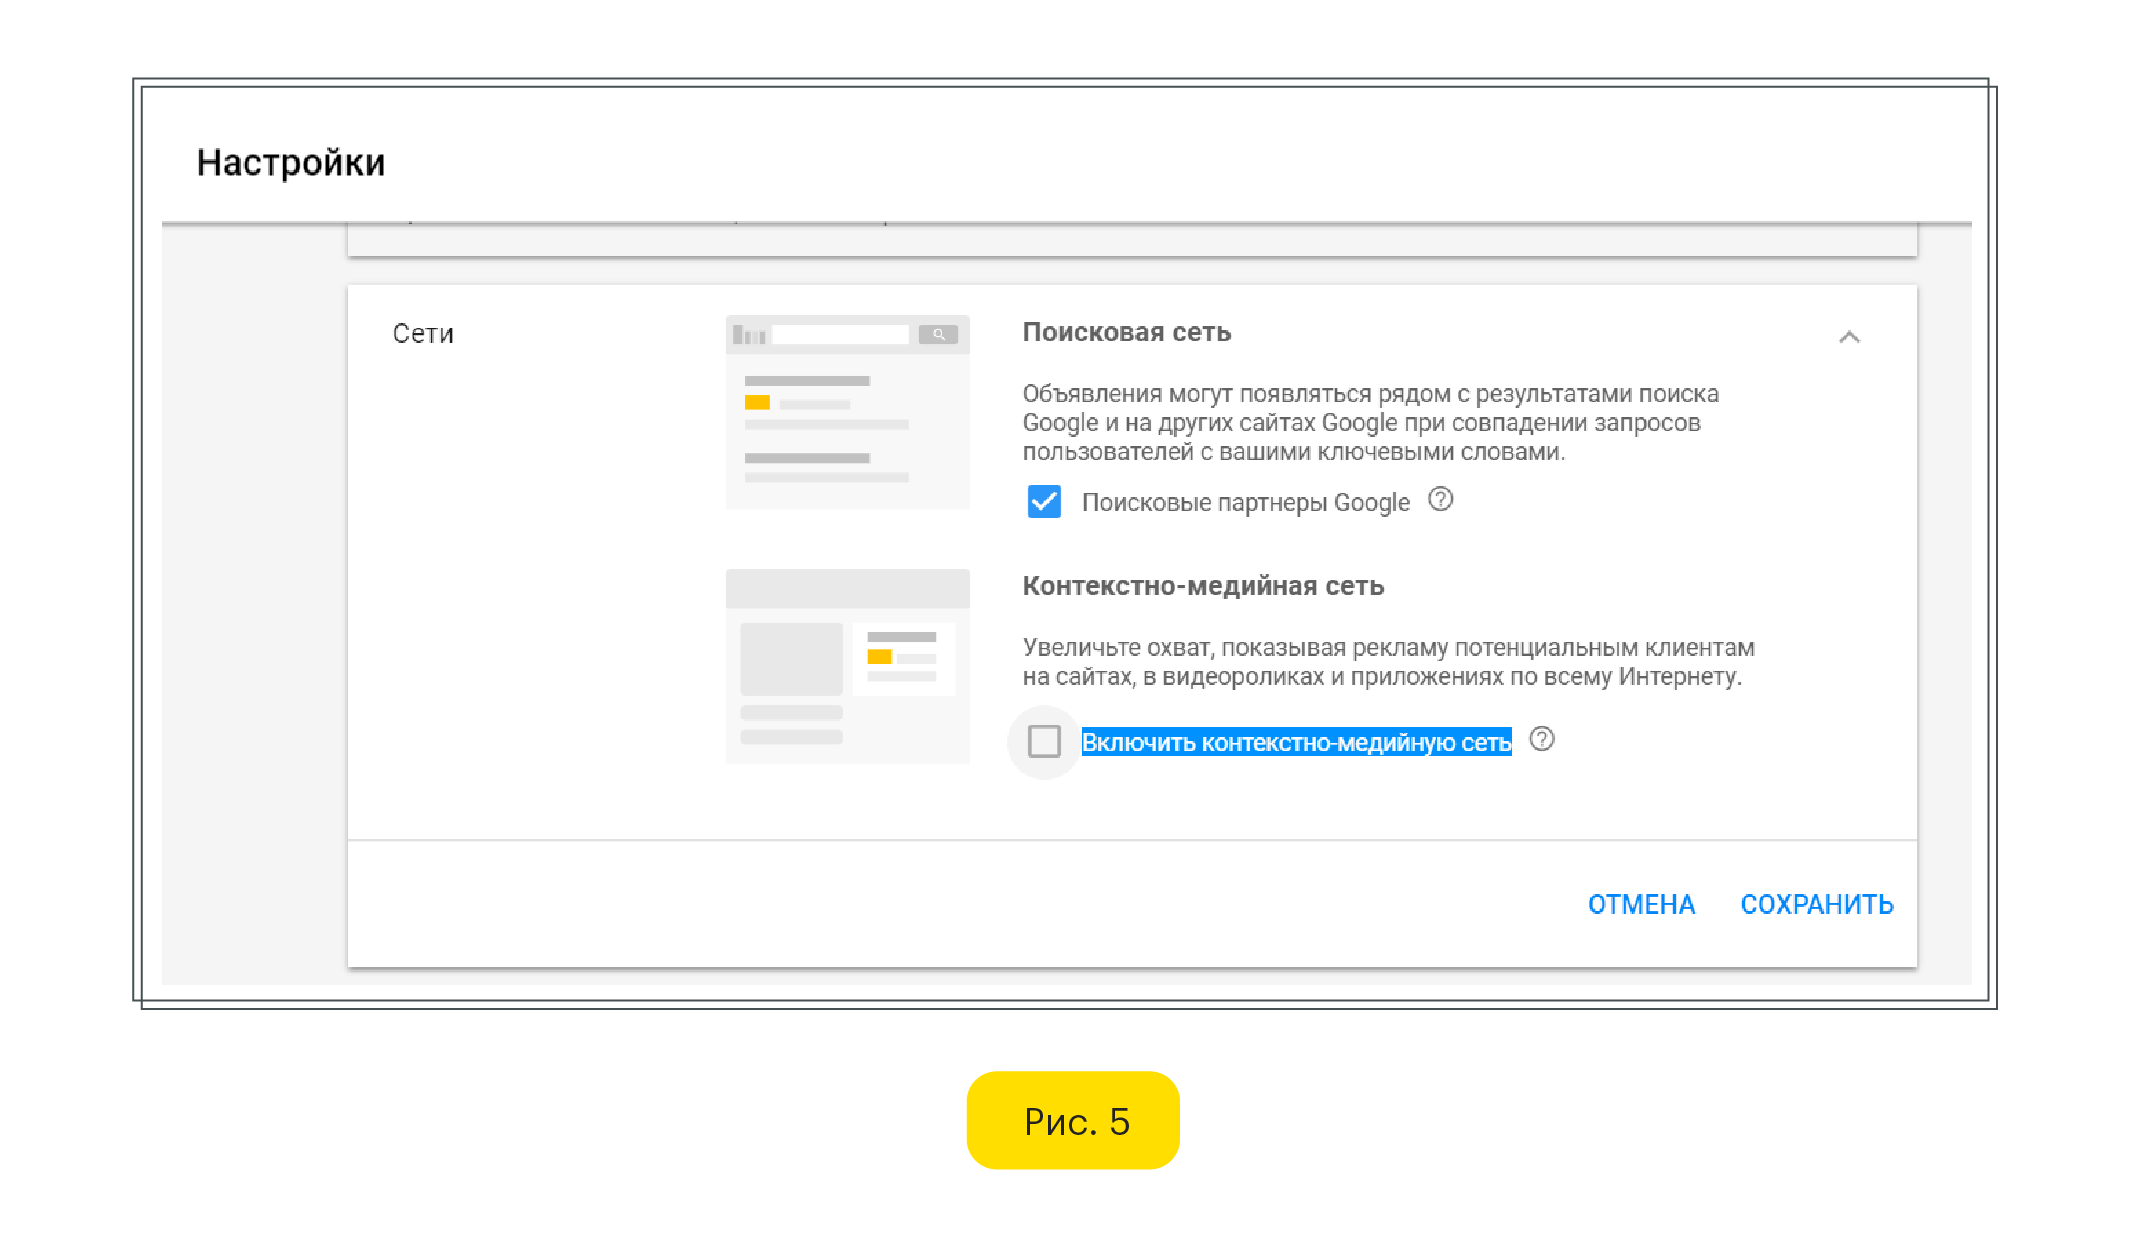Enable the контекстно-медийную сеть checkbox
Image resolution: width=2134 pixels, height=1245 pixels.
pyautogui.click(x=1044, y=741)
